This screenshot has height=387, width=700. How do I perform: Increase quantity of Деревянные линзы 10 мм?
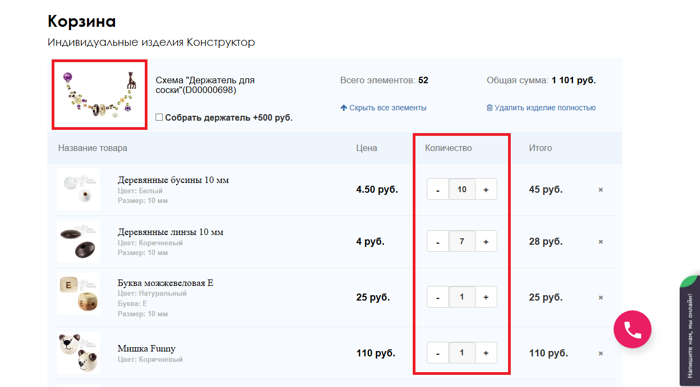point(486,241)
